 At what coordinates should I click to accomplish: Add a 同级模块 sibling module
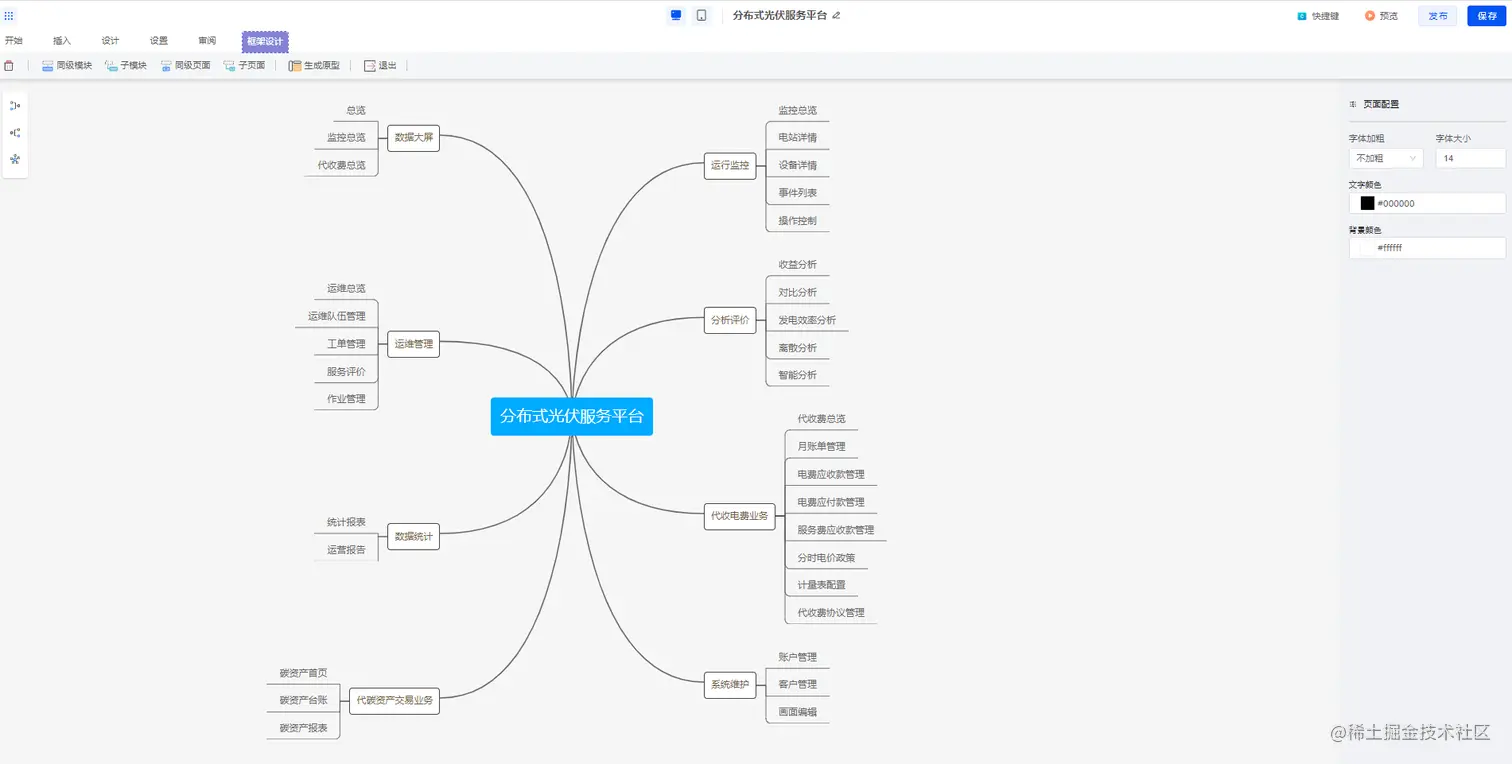tap(67, 65)
